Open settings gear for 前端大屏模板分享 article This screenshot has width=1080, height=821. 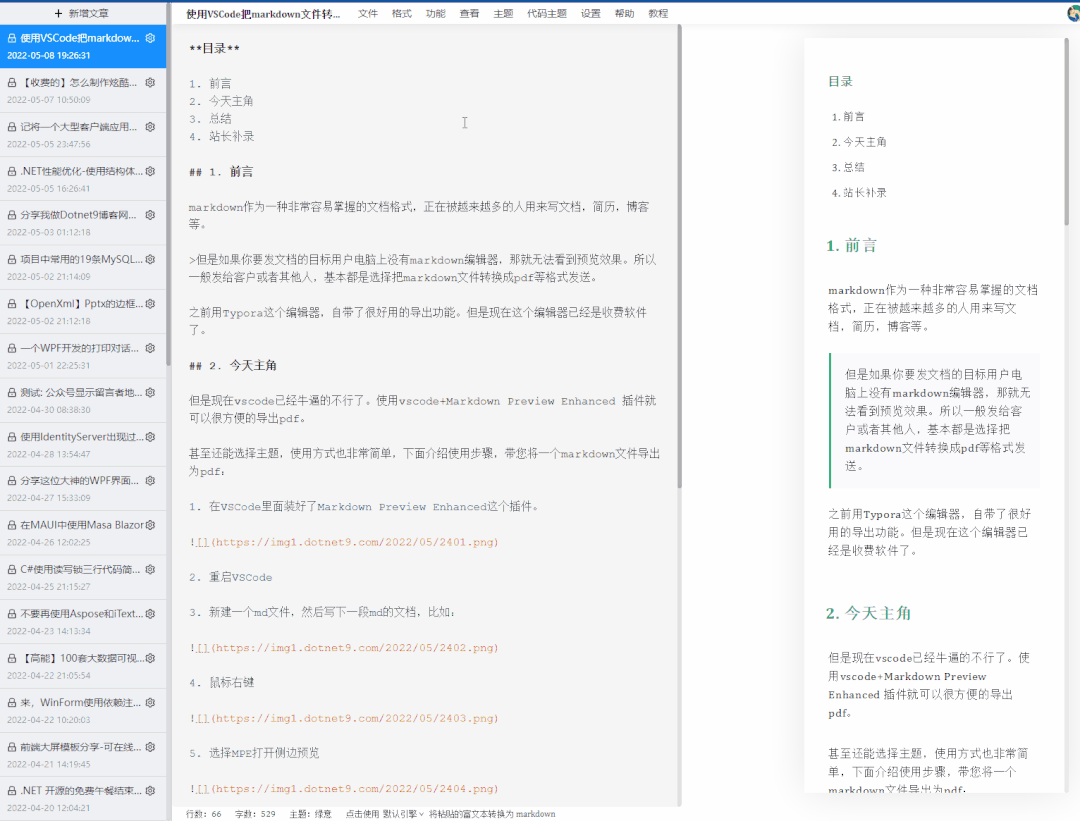(150, 747)
